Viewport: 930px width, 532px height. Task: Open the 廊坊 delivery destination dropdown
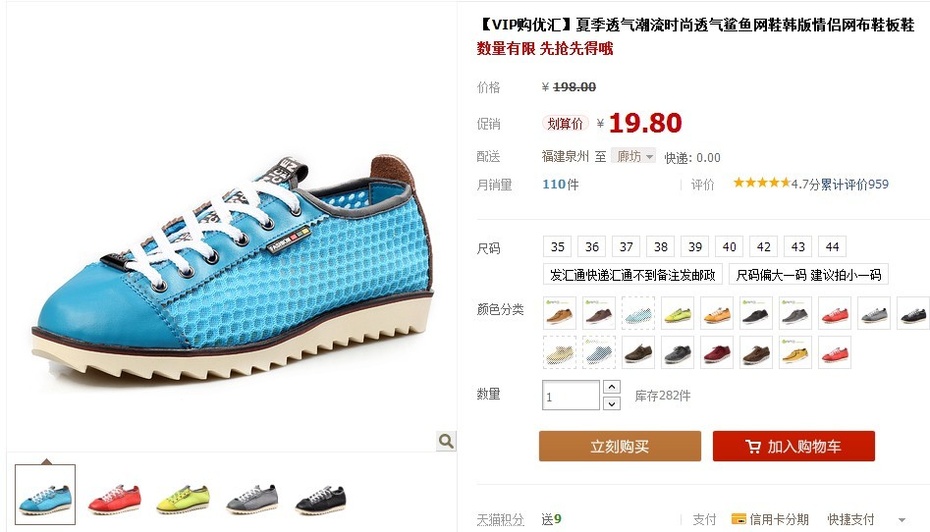coord(633,156)
